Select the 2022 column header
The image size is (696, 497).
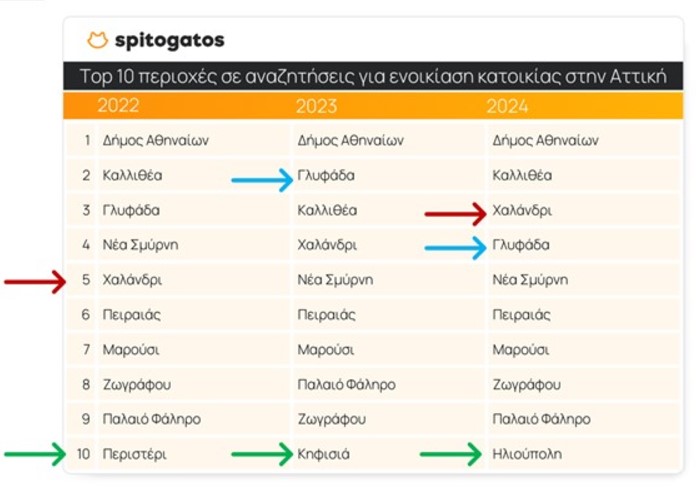pyautogui.click(x=119, y=106)
